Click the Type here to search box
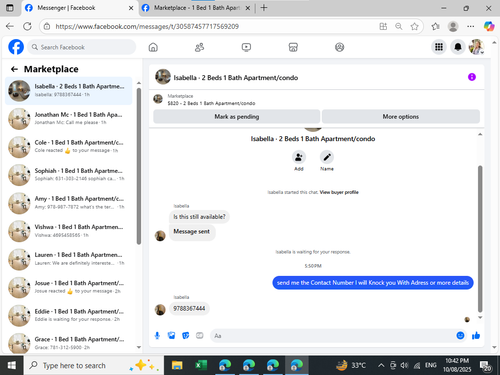Screen dimensions: 500x375 [94, 365]
